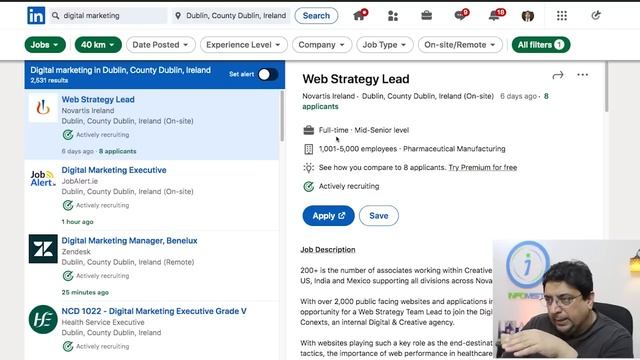The height and width of the screenshot is (360, 640).
Task: Click the recruiting badge icon under Novartis Ireland
Action: pyautogui.click(x=68, y=135)
